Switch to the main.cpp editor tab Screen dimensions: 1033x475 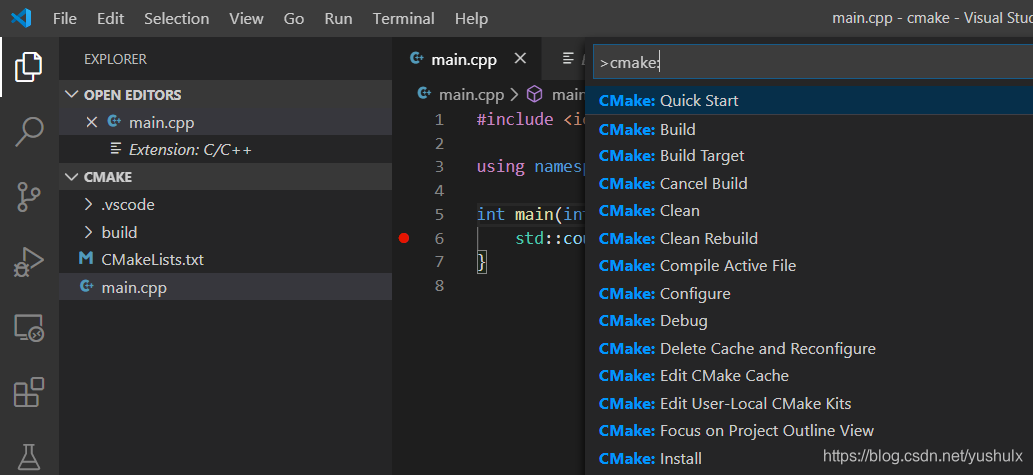tap(464, 59)
